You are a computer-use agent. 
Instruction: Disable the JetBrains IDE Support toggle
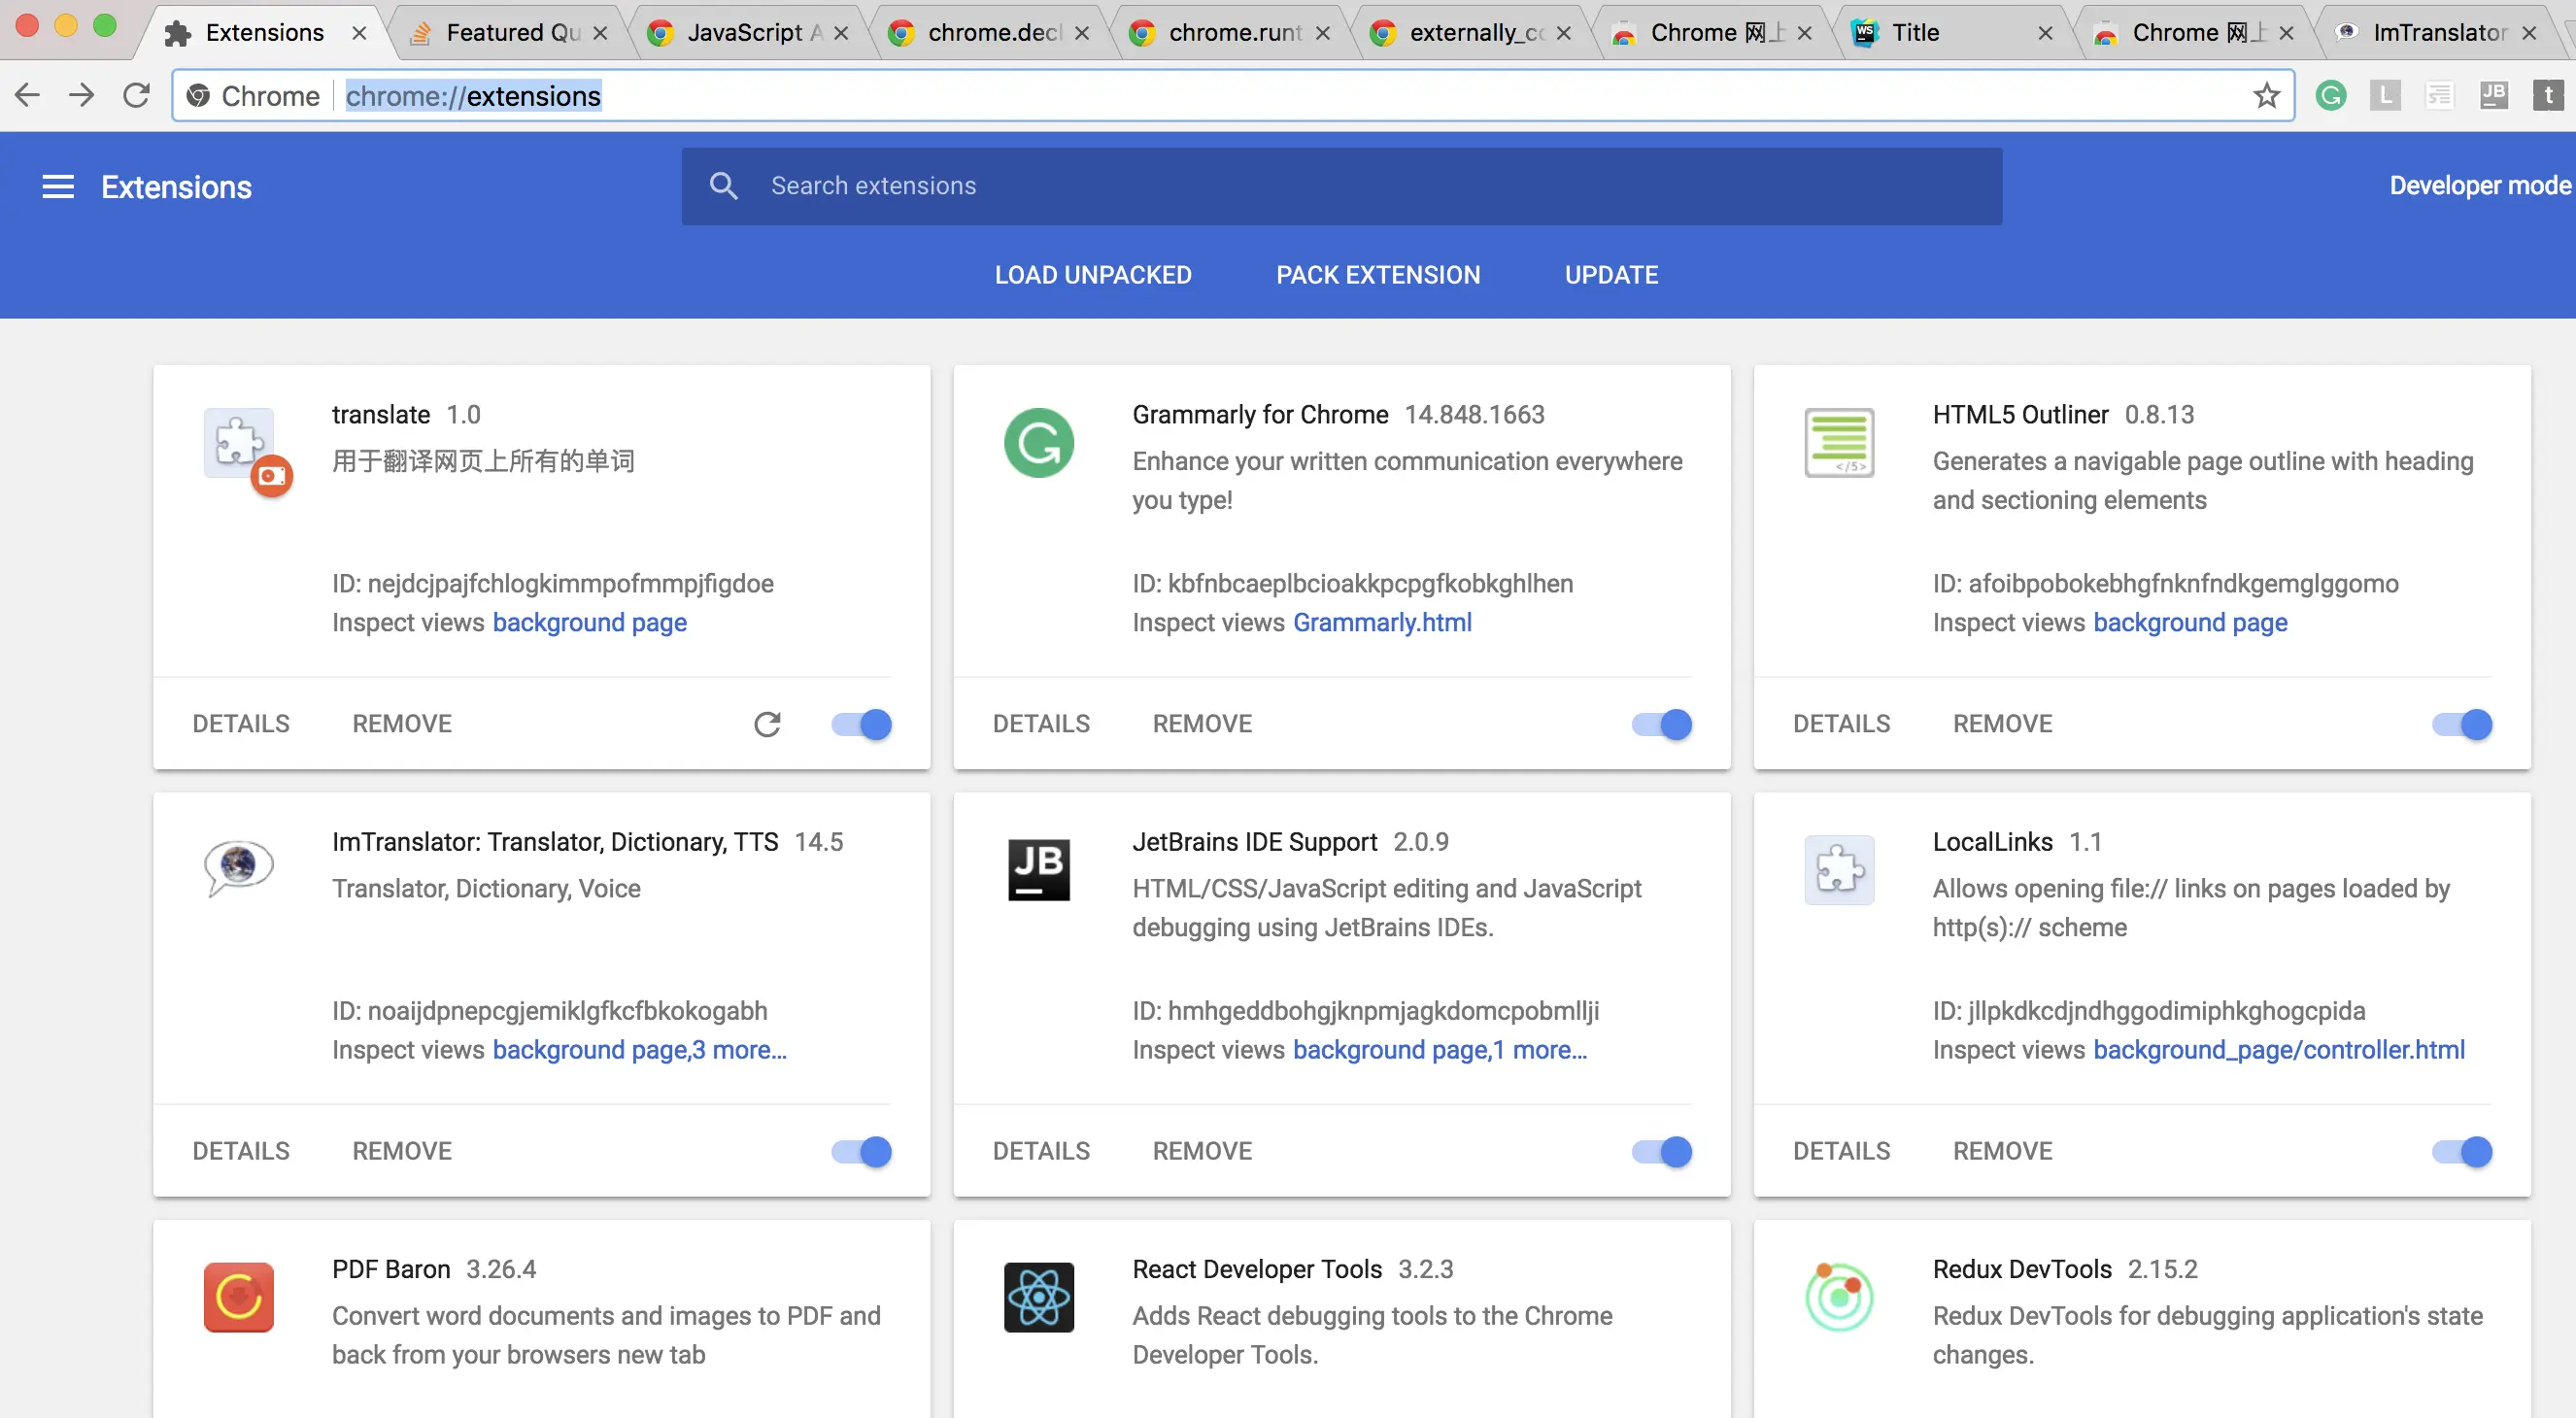point(1662,1151)
